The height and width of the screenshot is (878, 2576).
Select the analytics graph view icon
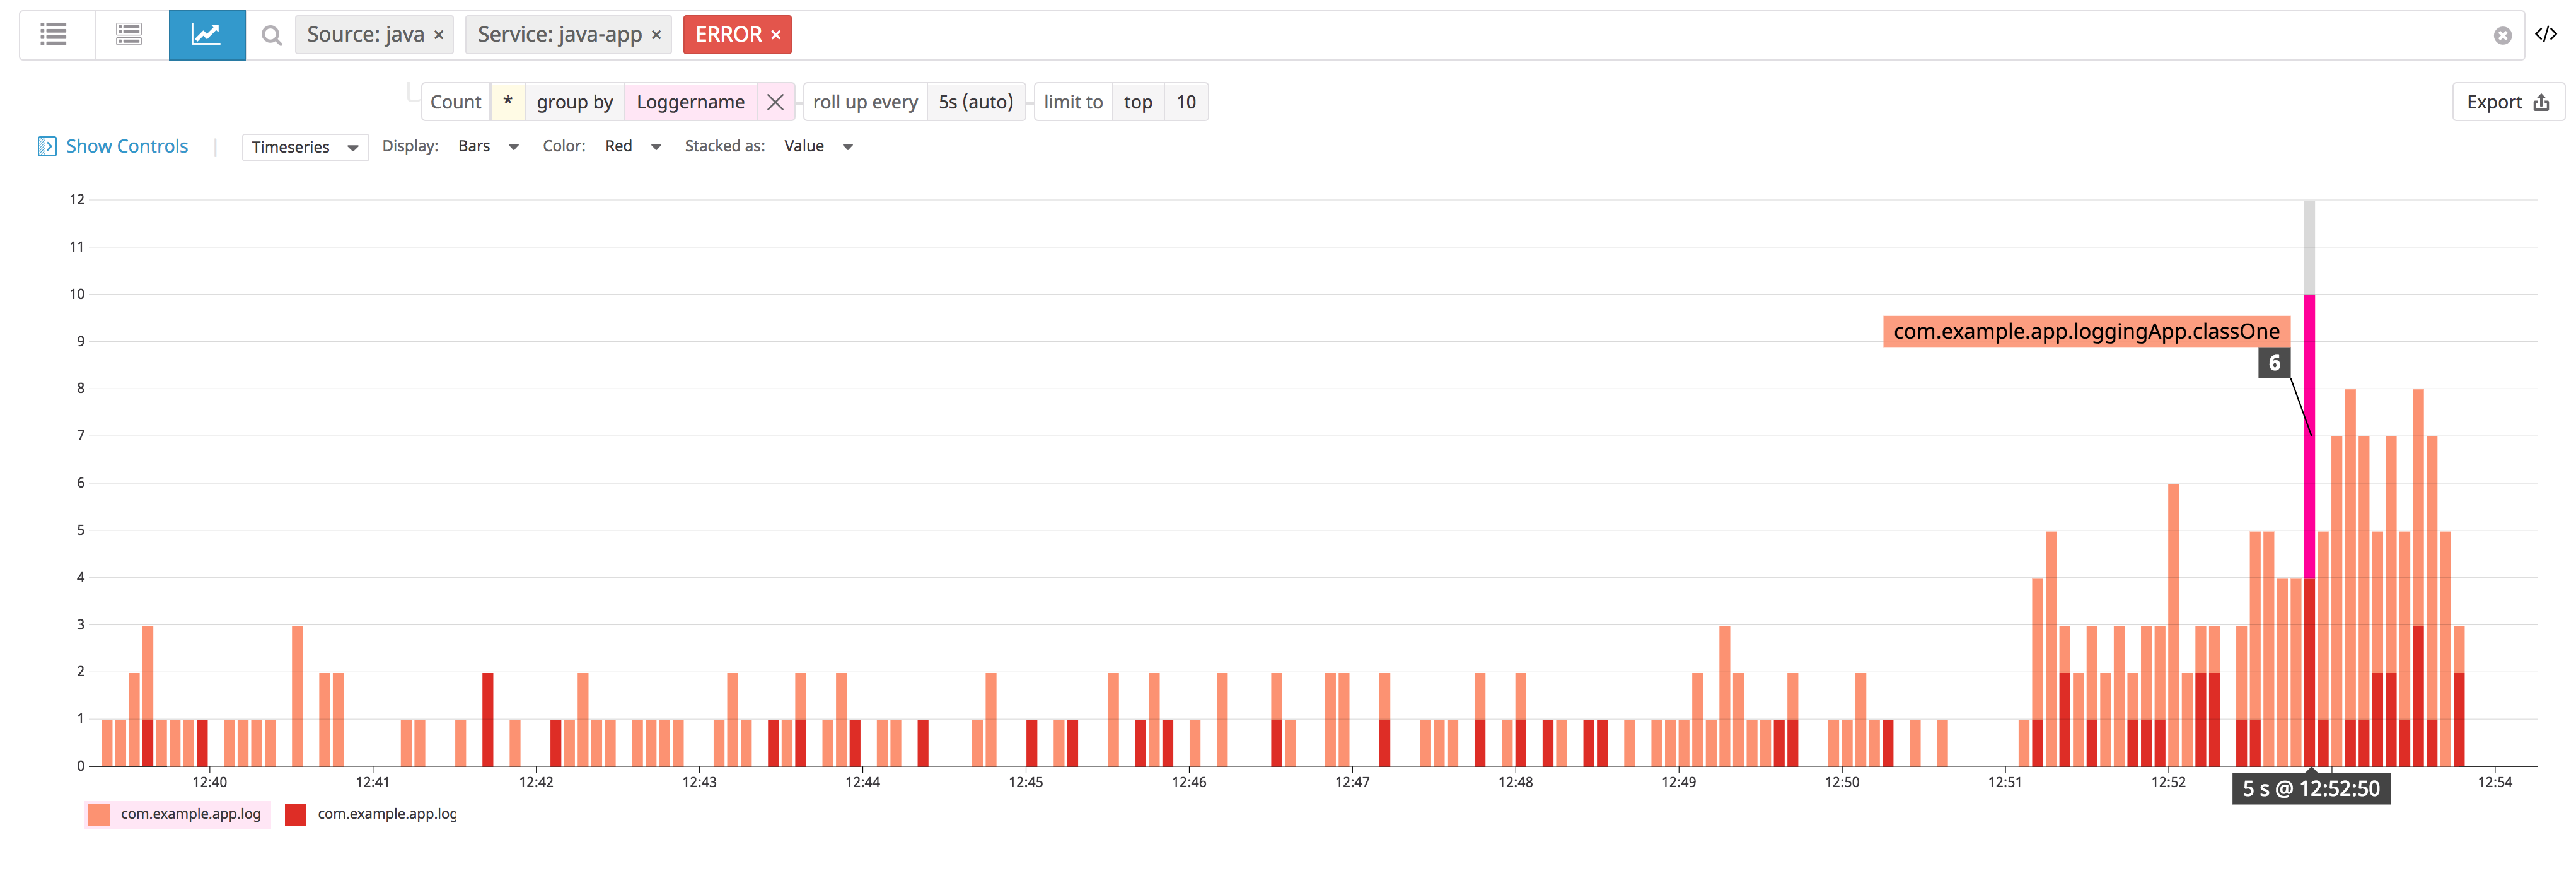206,35
